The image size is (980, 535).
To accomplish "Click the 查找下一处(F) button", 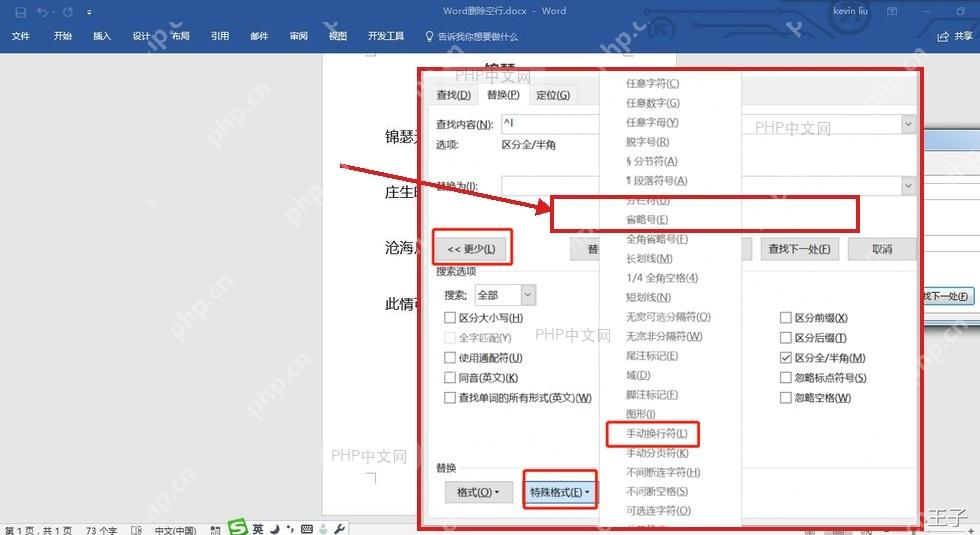I will 799,249.
